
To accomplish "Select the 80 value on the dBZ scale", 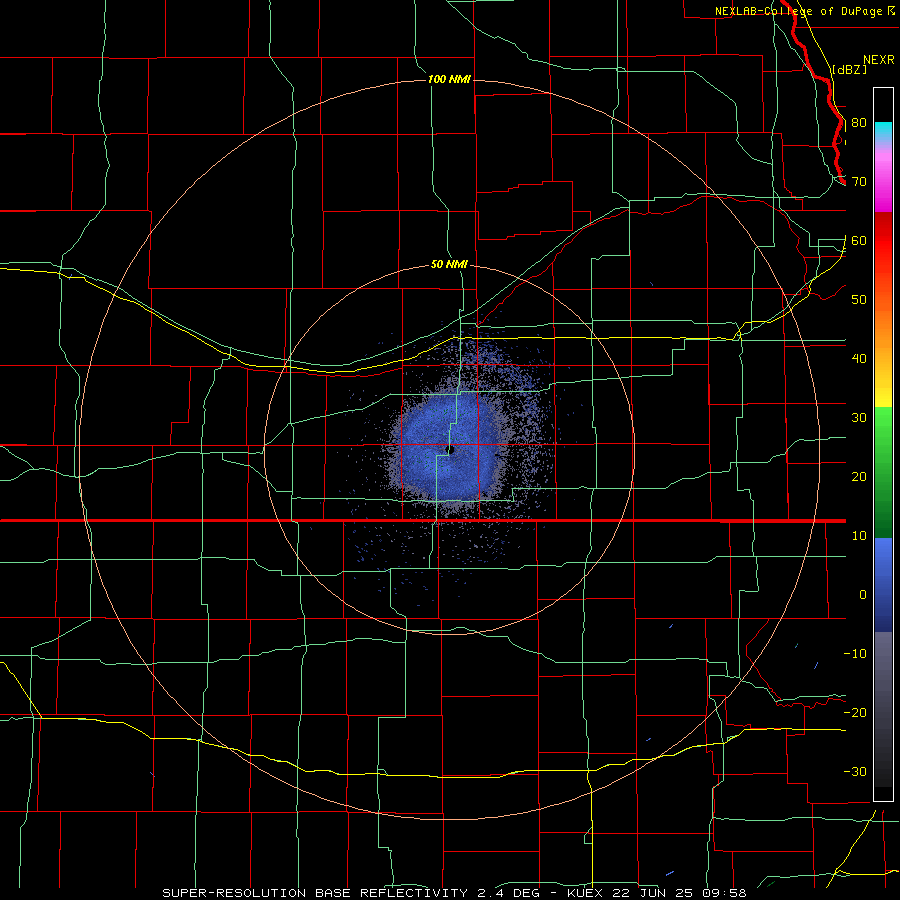I will coord(859,123).
